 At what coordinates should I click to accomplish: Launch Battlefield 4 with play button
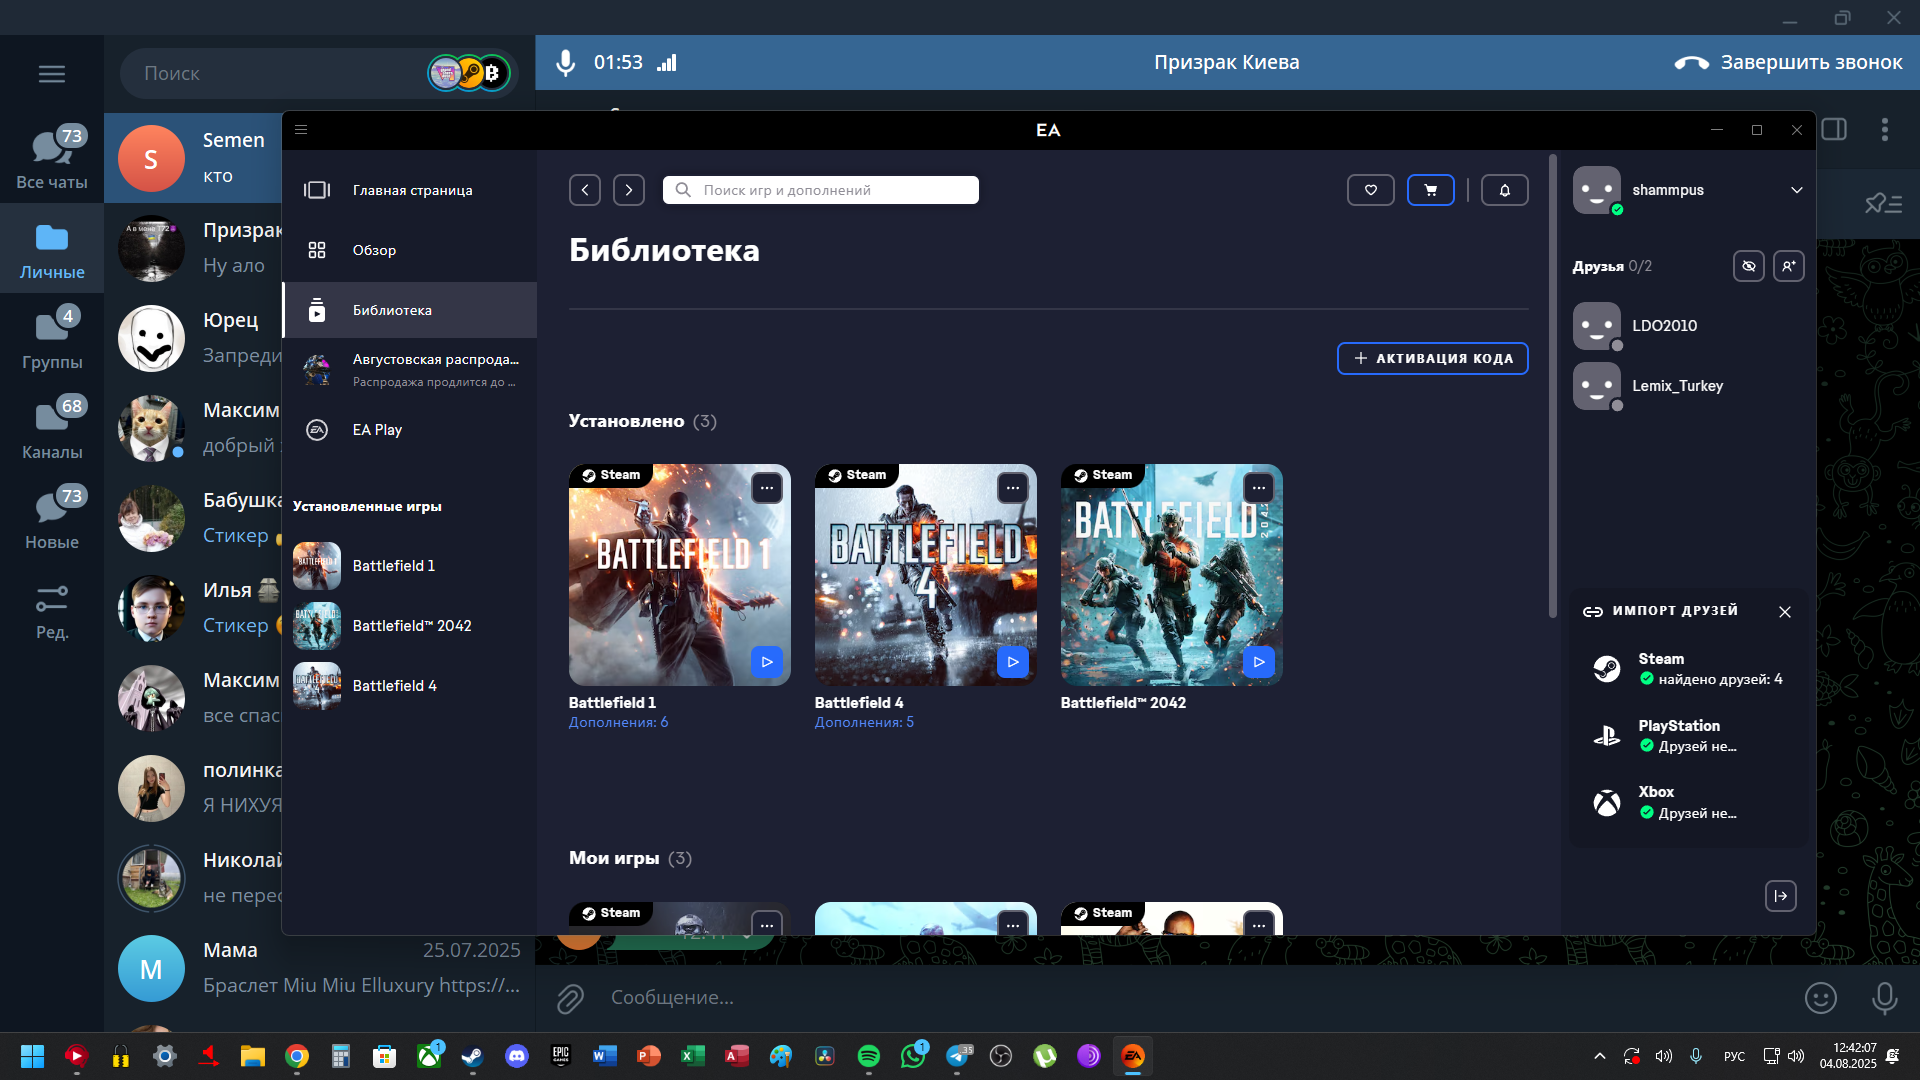(1013, 662)
